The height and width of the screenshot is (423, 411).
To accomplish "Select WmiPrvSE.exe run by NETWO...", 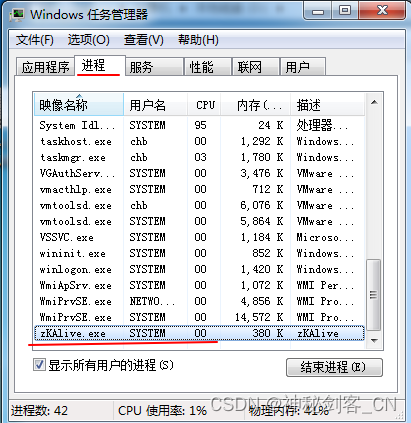I will click(199, 301).
